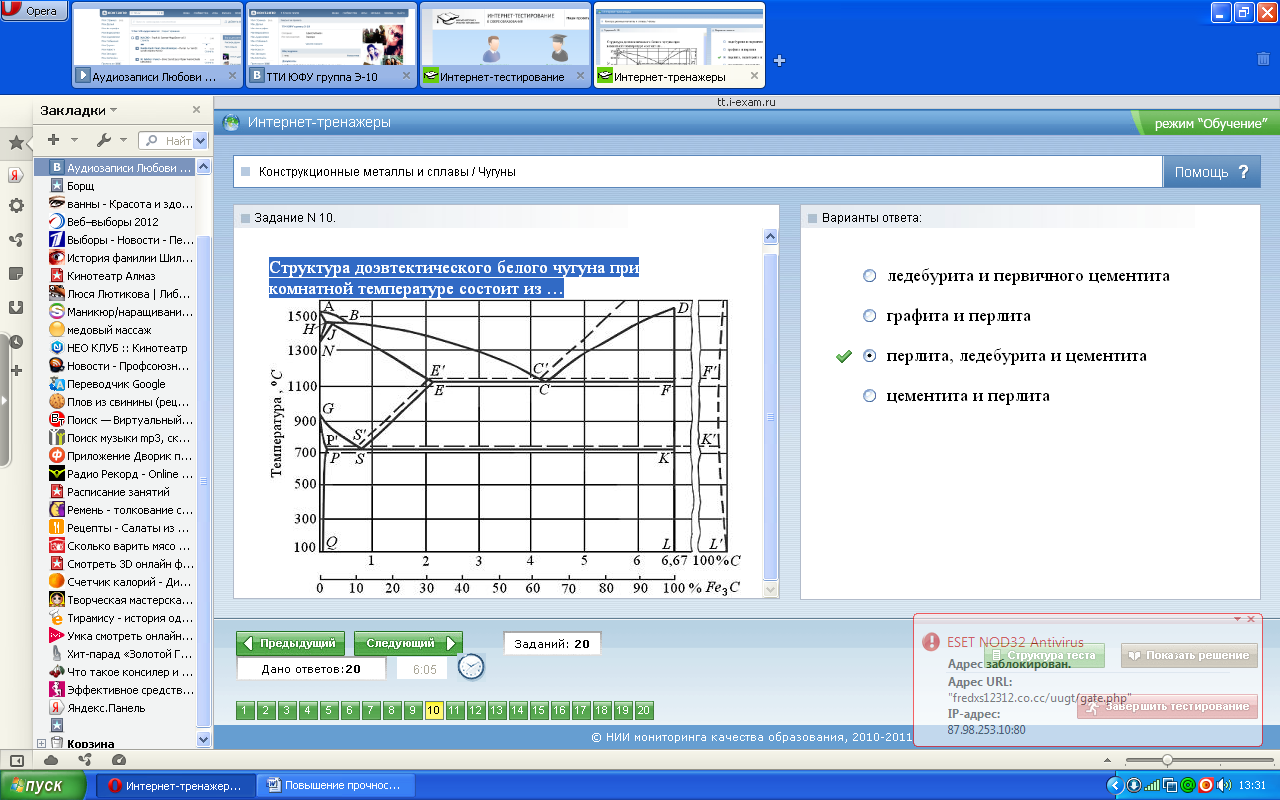Open the Opera main menu button
1280x800 pixels.
[35, 11]
